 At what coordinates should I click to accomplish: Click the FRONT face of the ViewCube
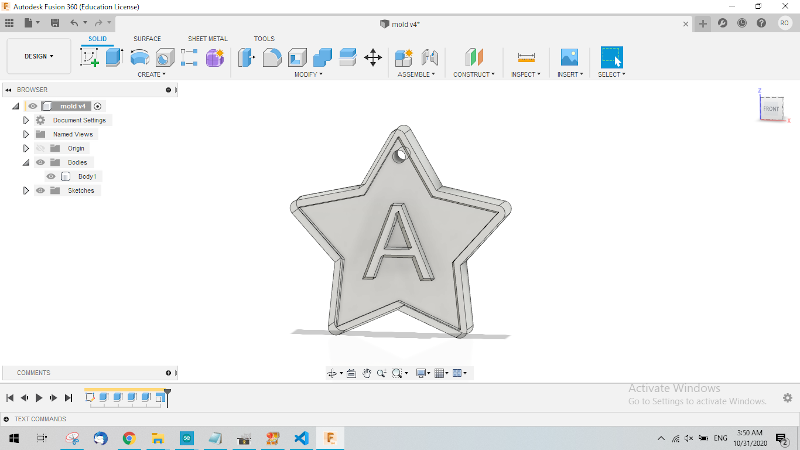[771, 109]
